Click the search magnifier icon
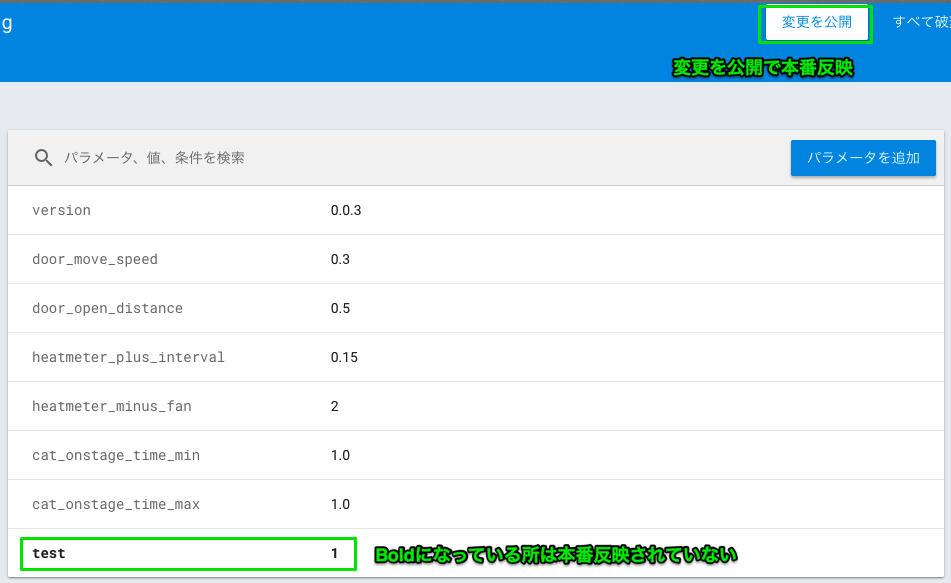 [43, 158]
